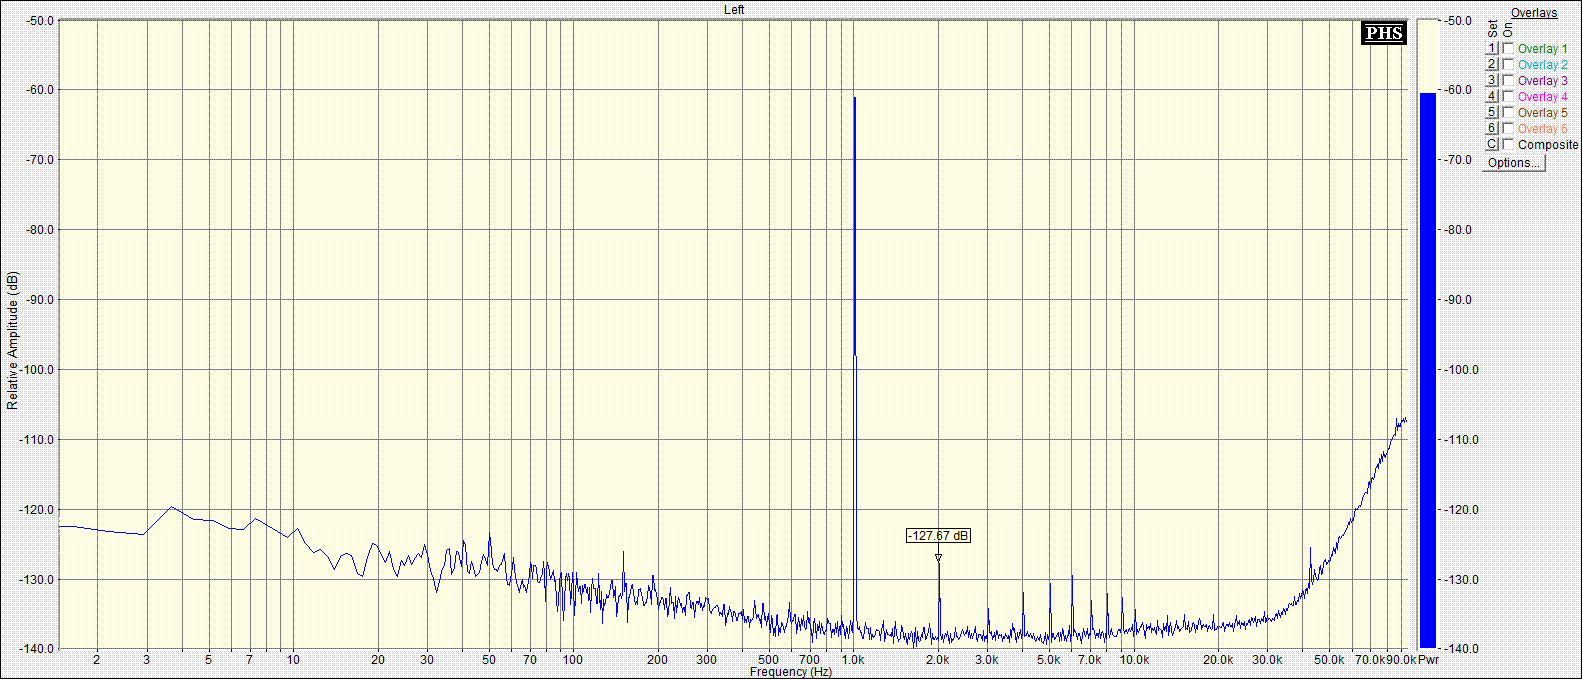The image size is (1582, 679).
Task: Click the -127.67 dB peak marker label
Action: click(938, 536)
